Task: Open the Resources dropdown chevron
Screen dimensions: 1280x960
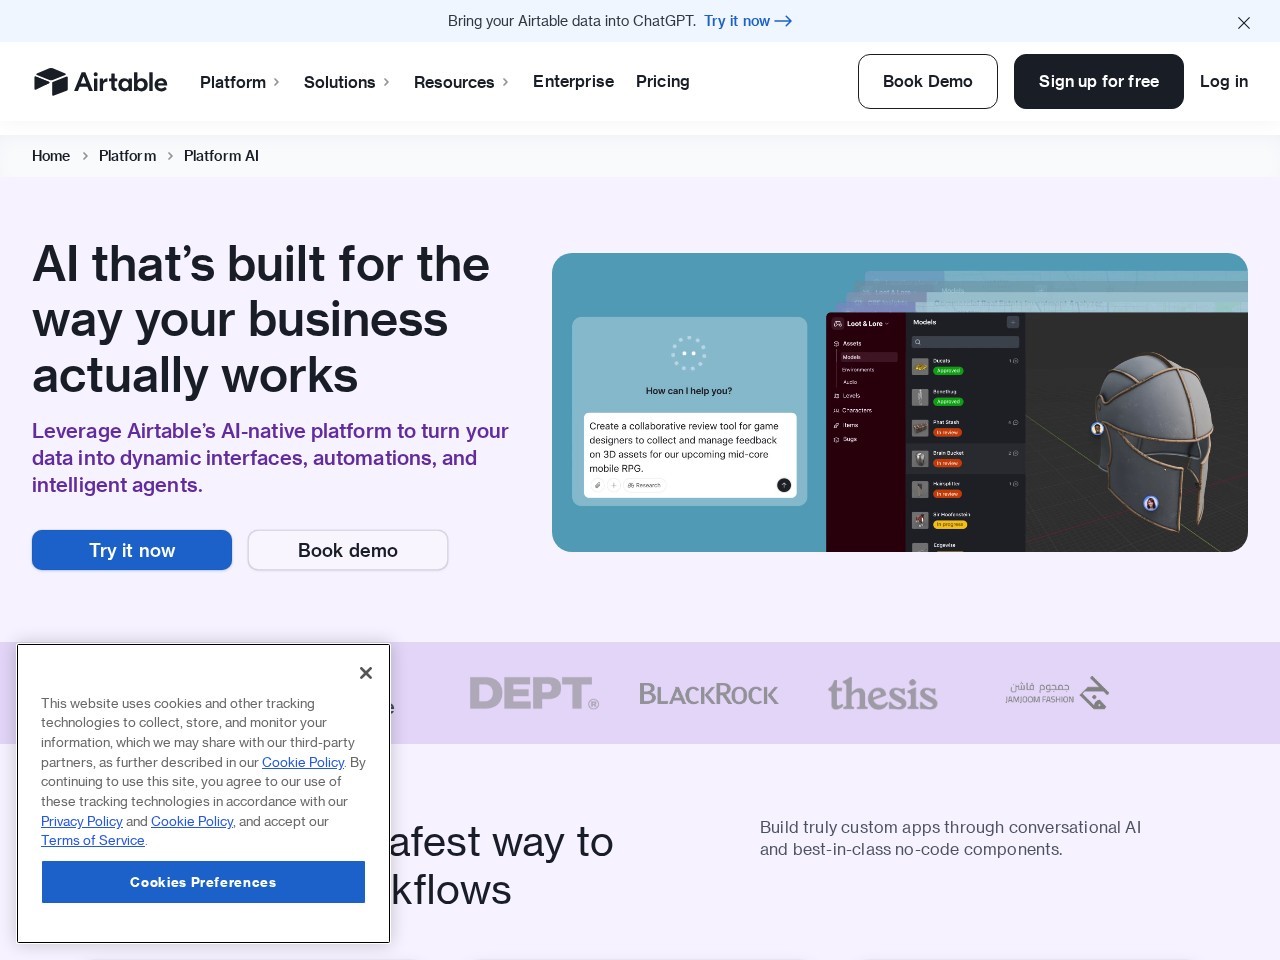Action: [505, 82]
